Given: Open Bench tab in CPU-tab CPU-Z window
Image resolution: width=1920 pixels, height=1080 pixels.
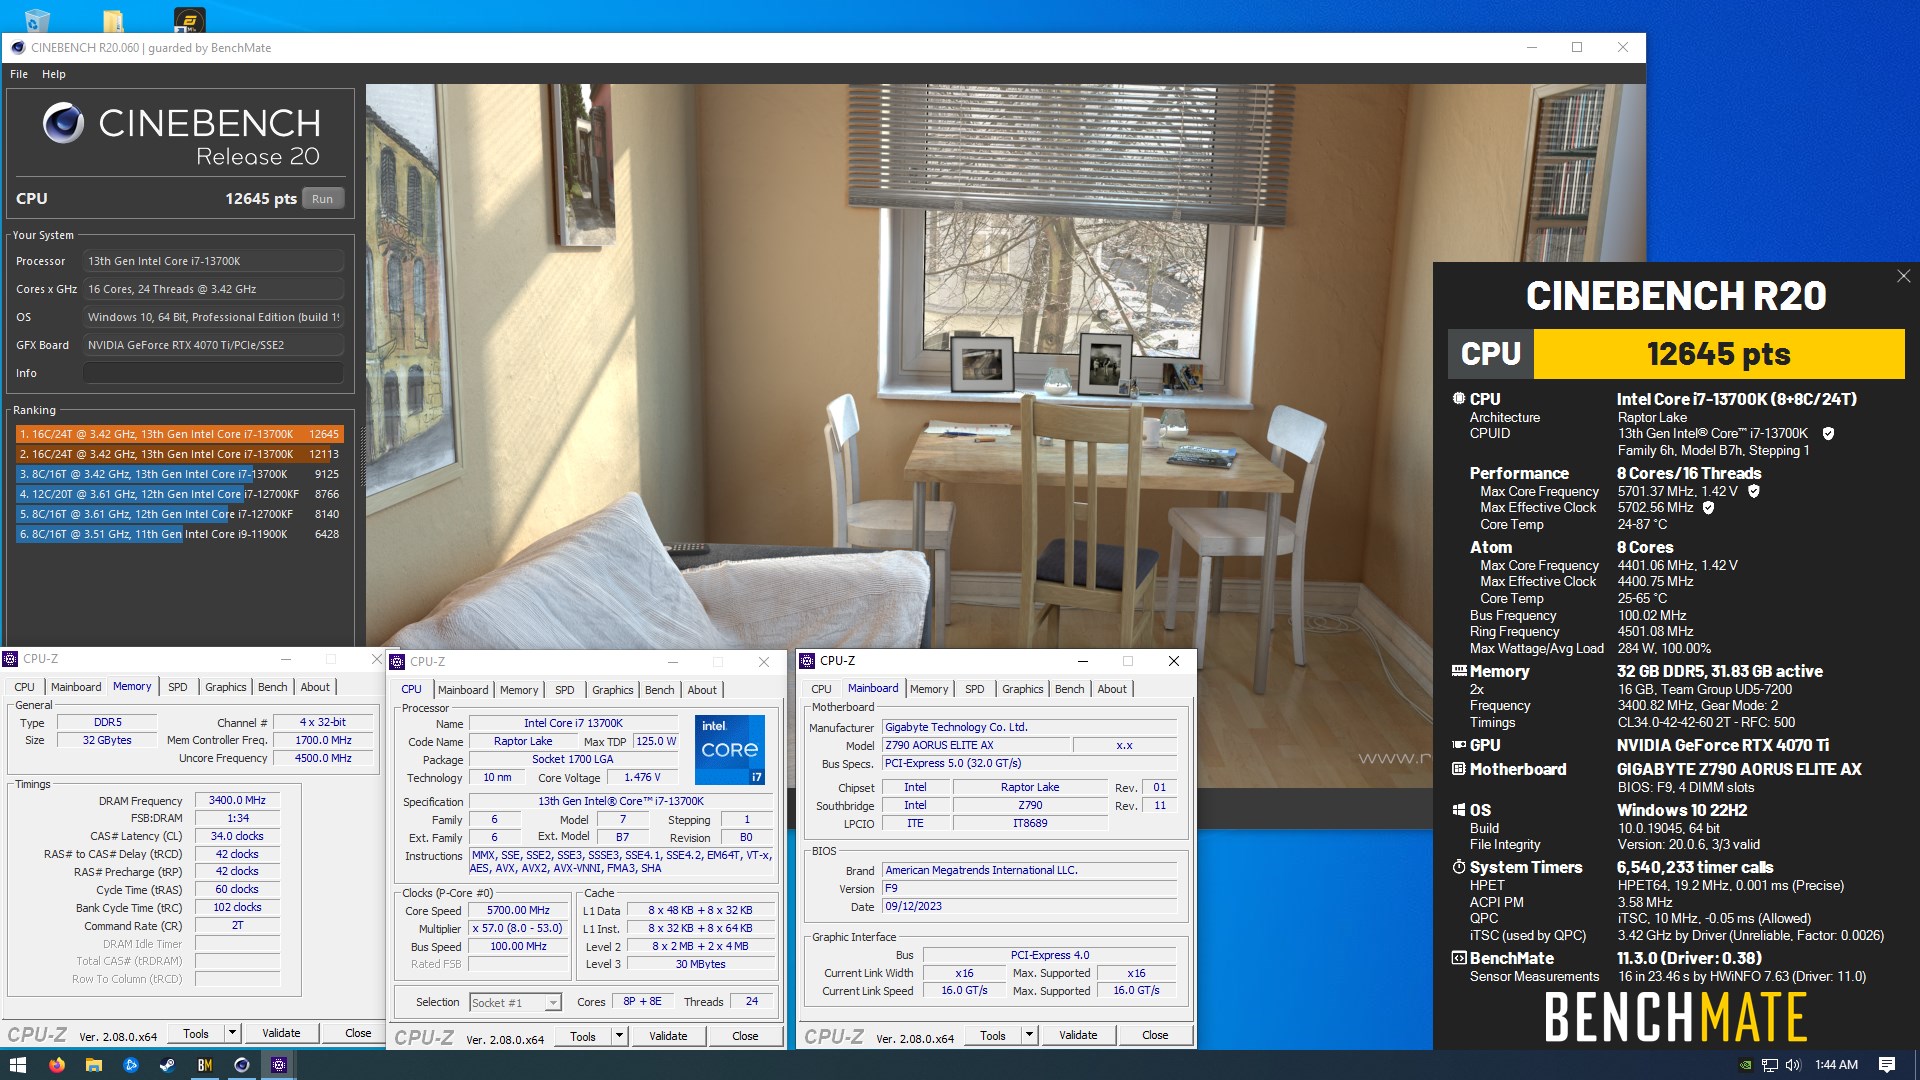Looking at the screenshot, I should (659, 690).
